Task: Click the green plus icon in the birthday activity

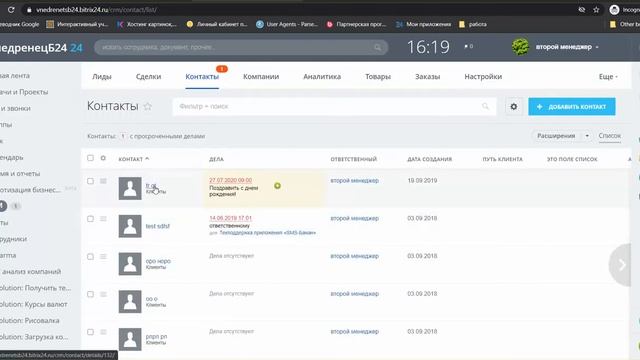Action: tap(278, 186)
